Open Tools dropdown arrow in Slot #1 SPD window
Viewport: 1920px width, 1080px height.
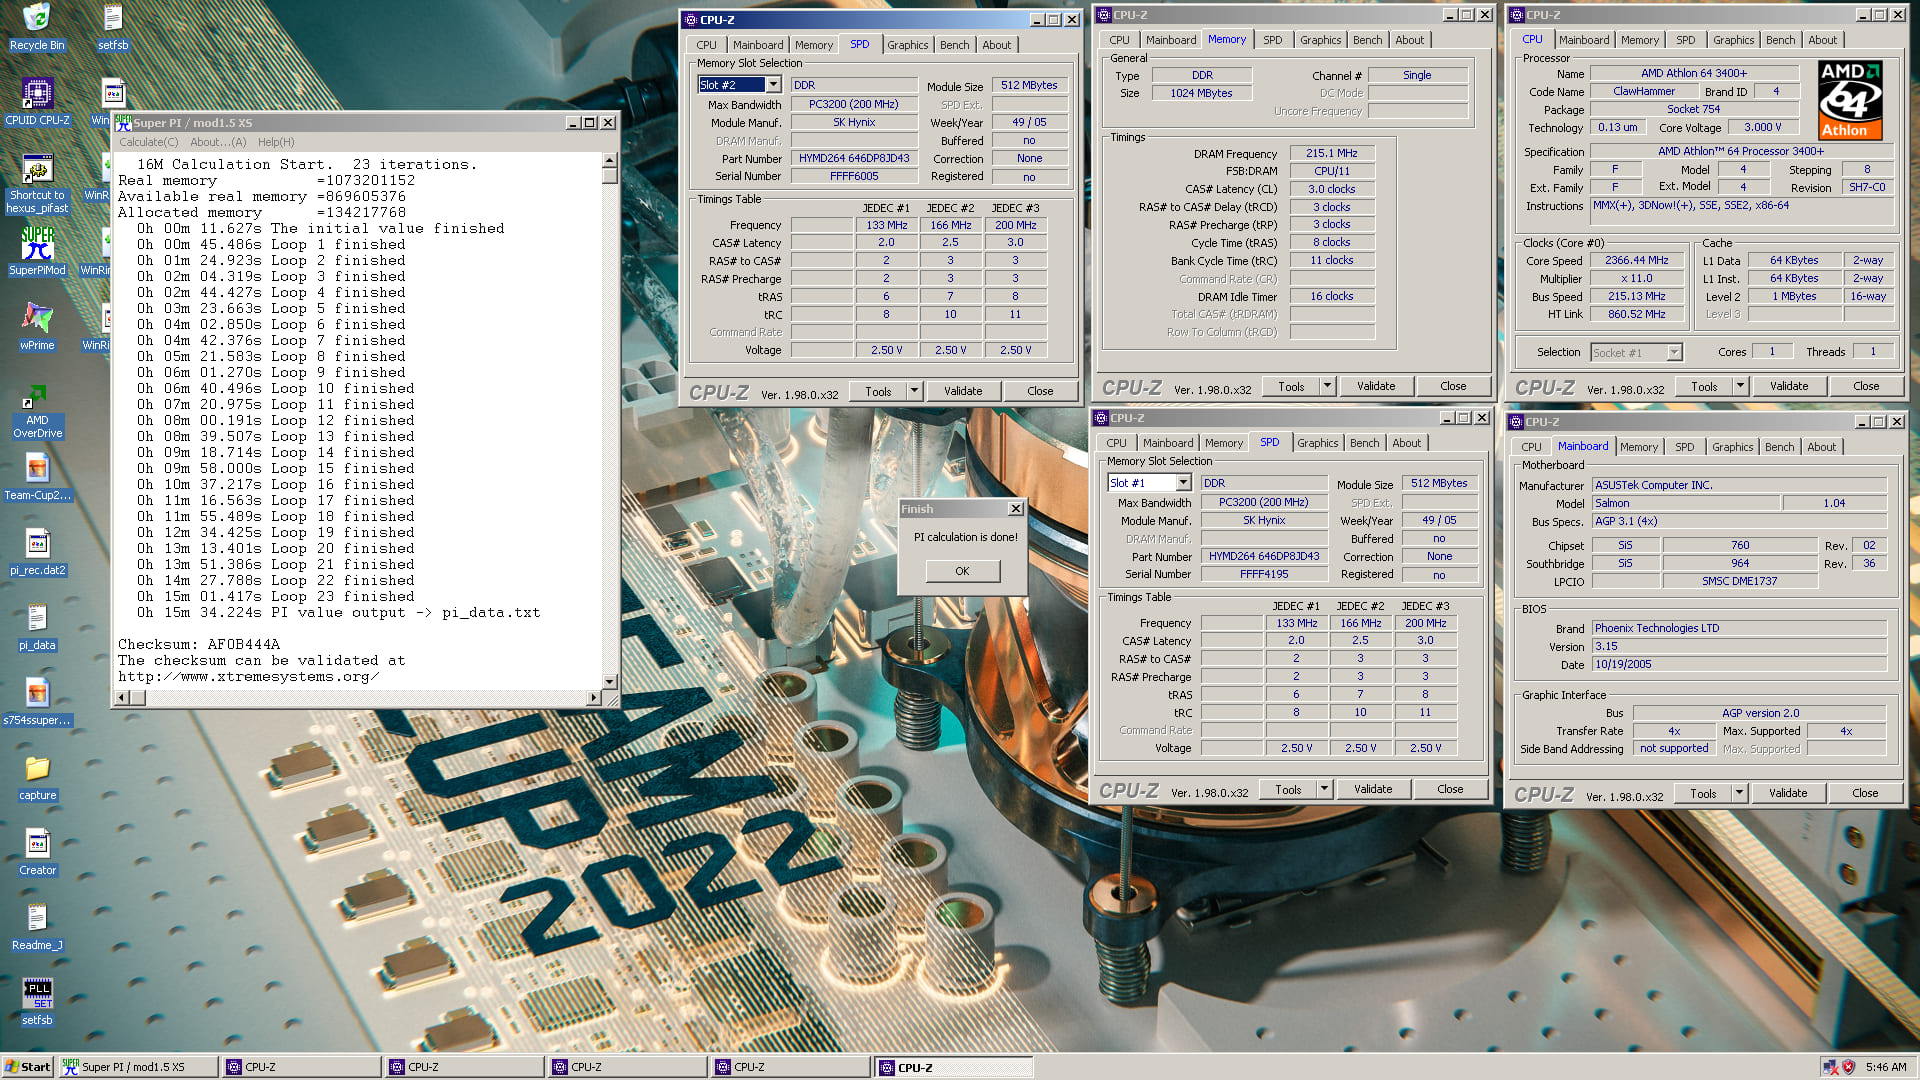[x=1324, y=789]
